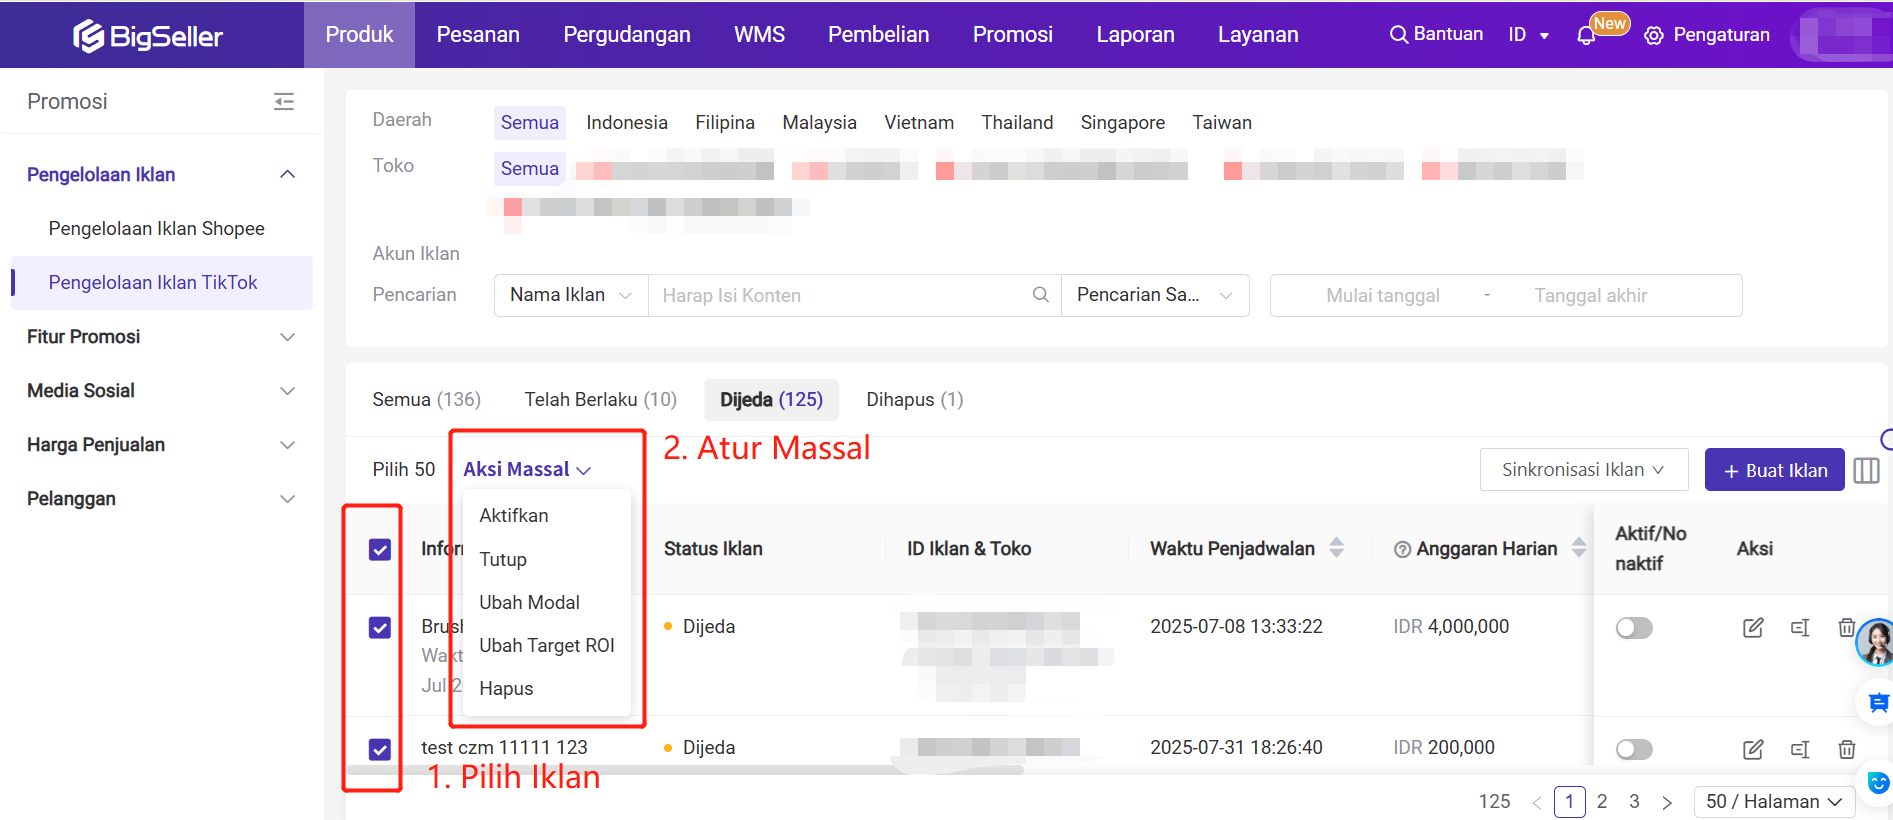Click the Bantuan search icon
The height and width of the screenshot is (820, 1893).
1398,35
